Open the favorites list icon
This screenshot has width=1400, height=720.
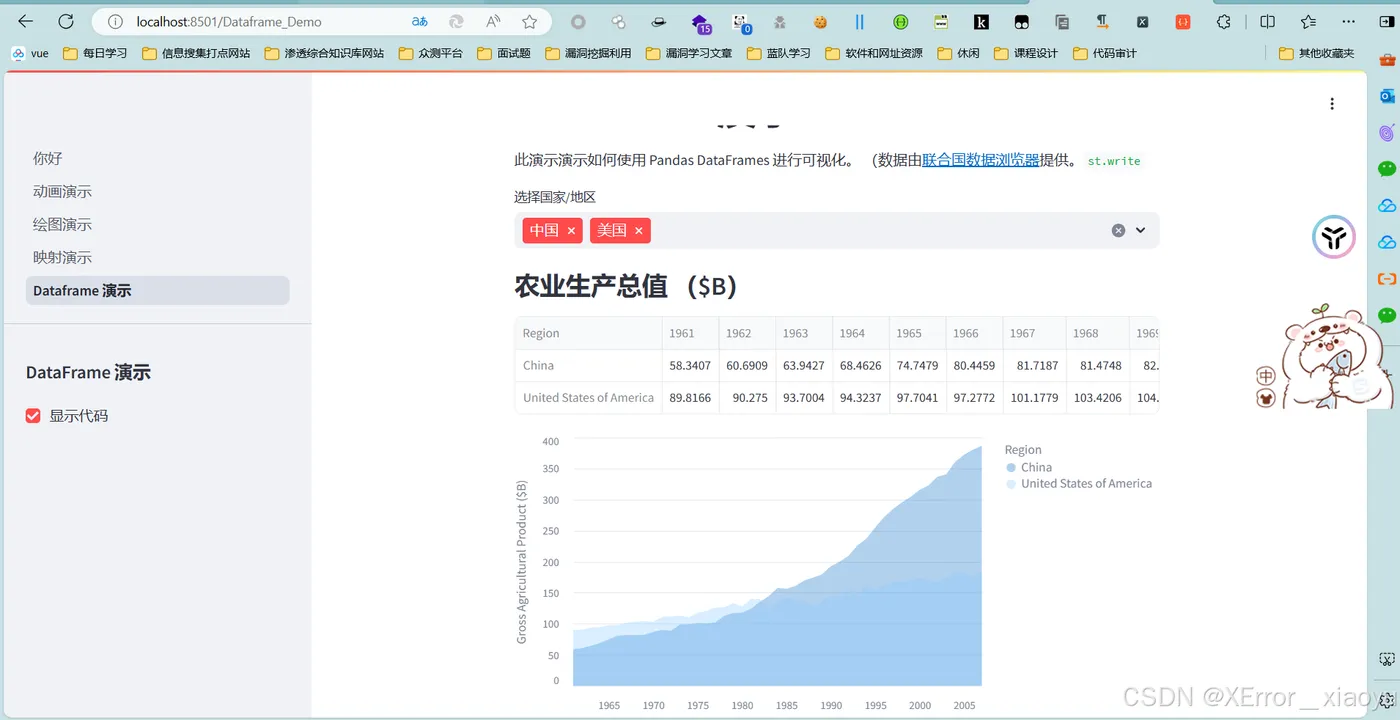coord(1308,21)
